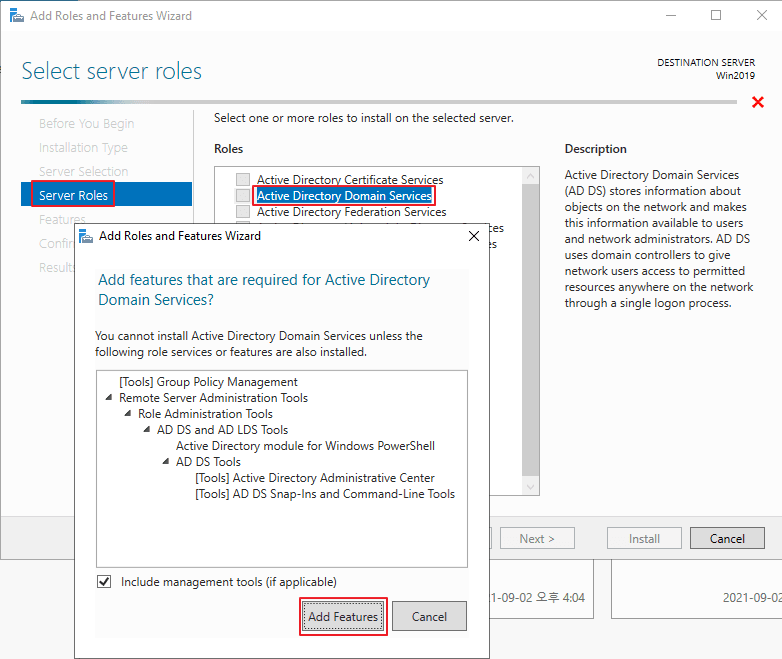
Task: Click roles list scrollbar down arrow
Action: pyautogui.click(x=530, y=486)
